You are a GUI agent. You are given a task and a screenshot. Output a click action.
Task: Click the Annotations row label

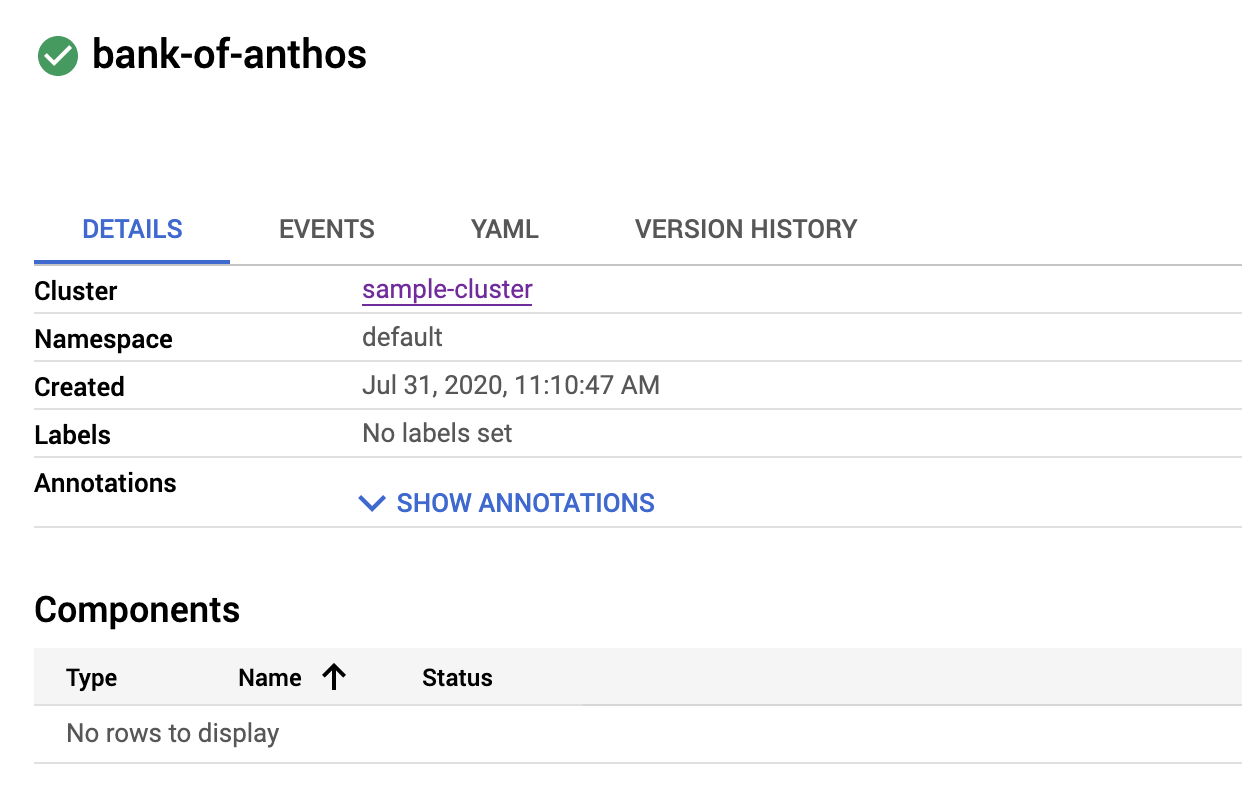pyautogui.click(x=105, y=483)
